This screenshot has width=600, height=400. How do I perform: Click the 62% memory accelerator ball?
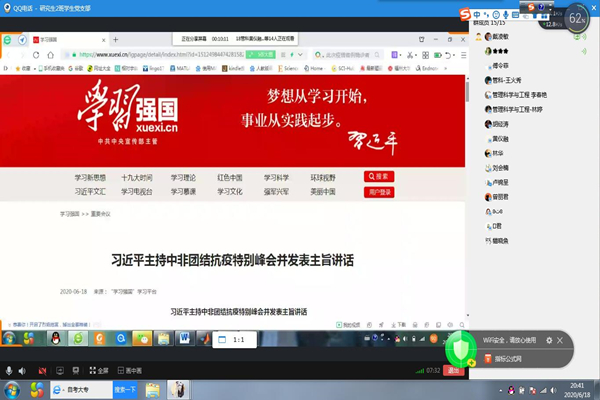(x=577, y=18)
